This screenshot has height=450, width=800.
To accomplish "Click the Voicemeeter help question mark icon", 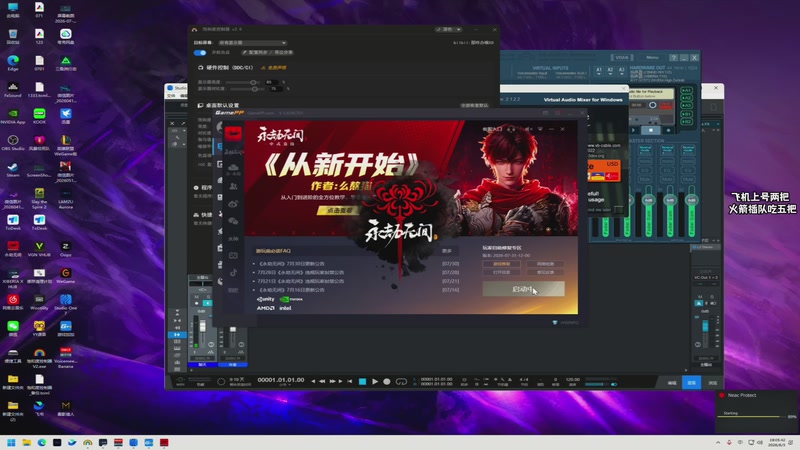I will (x=673, y=58).
